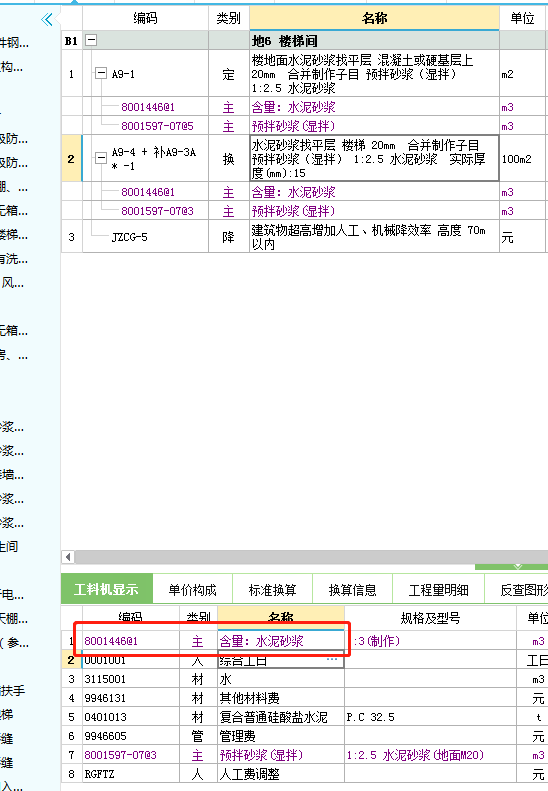Click the 单位 column header in upper table
This screenshot has height=791, width=548.
click(522, 19)
